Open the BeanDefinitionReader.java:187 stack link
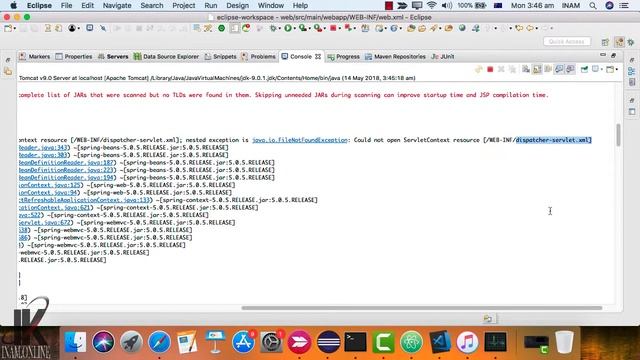 66,162
